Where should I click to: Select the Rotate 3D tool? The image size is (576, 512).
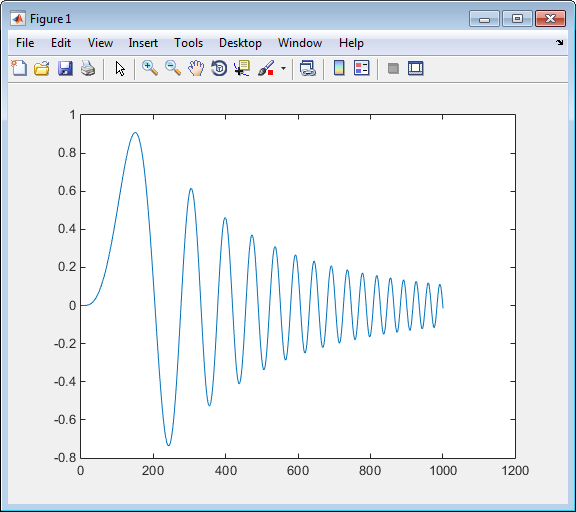[219, 68]
